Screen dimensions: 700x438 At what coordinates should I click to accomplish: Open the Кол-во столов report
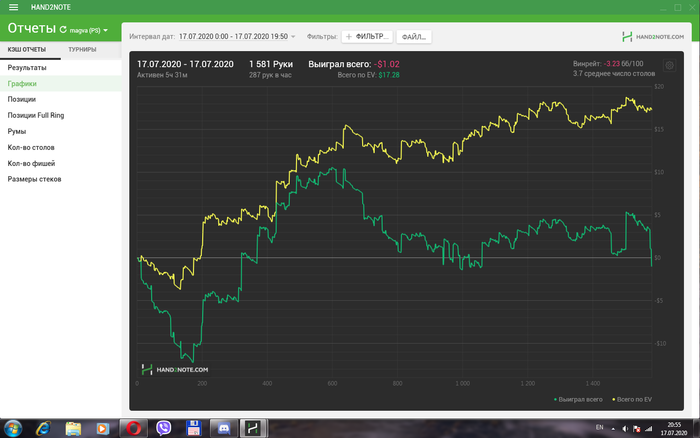61,147
